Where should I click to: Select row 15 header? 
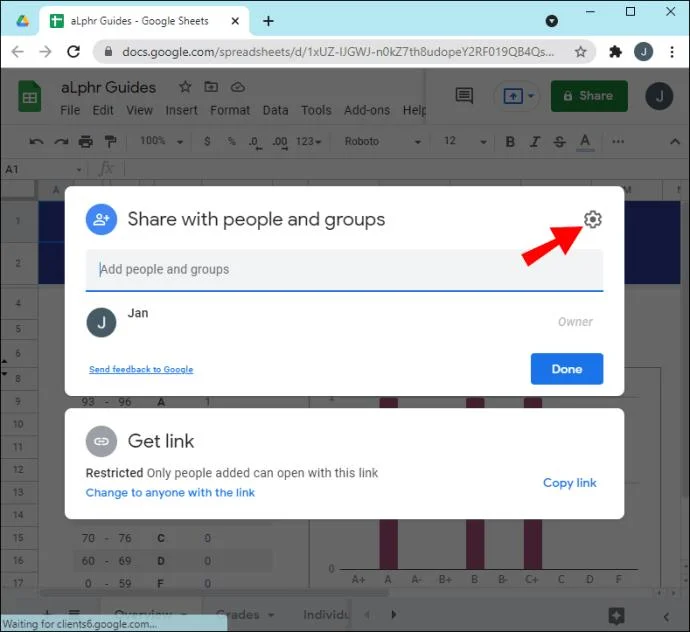[18, 537]
